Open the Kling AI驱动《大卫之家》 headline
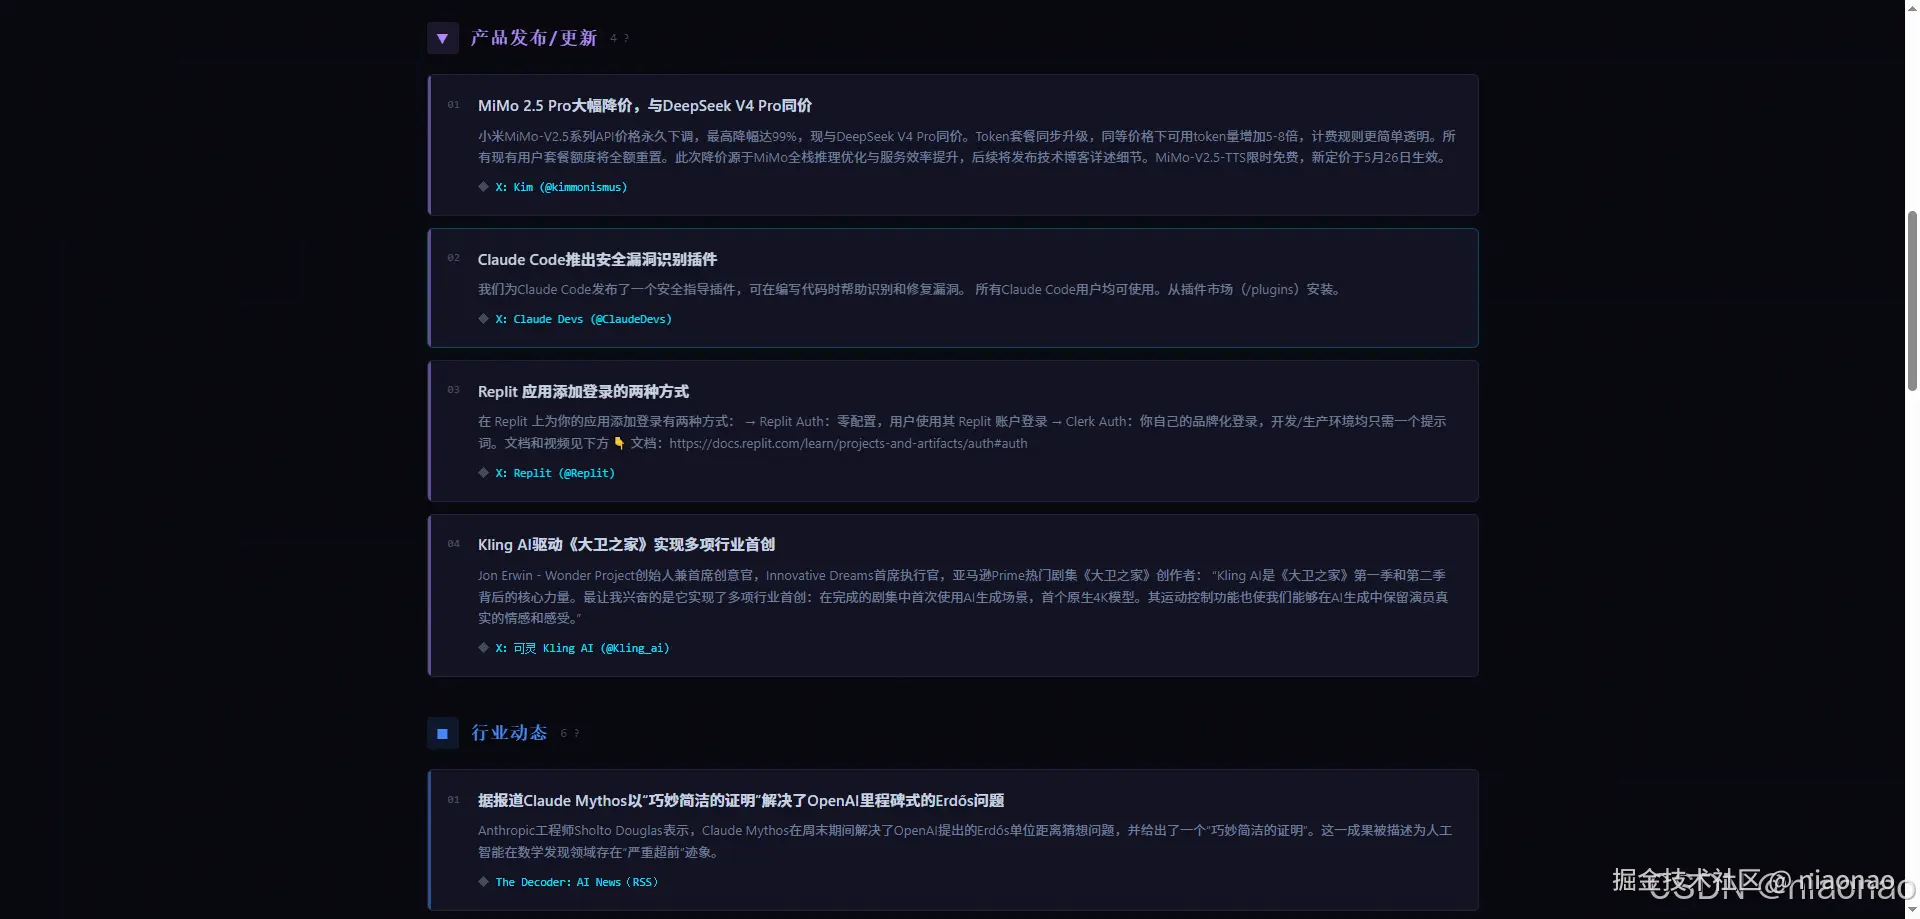The height and width of the screenshot is (919, 1920). click(626, 545)
